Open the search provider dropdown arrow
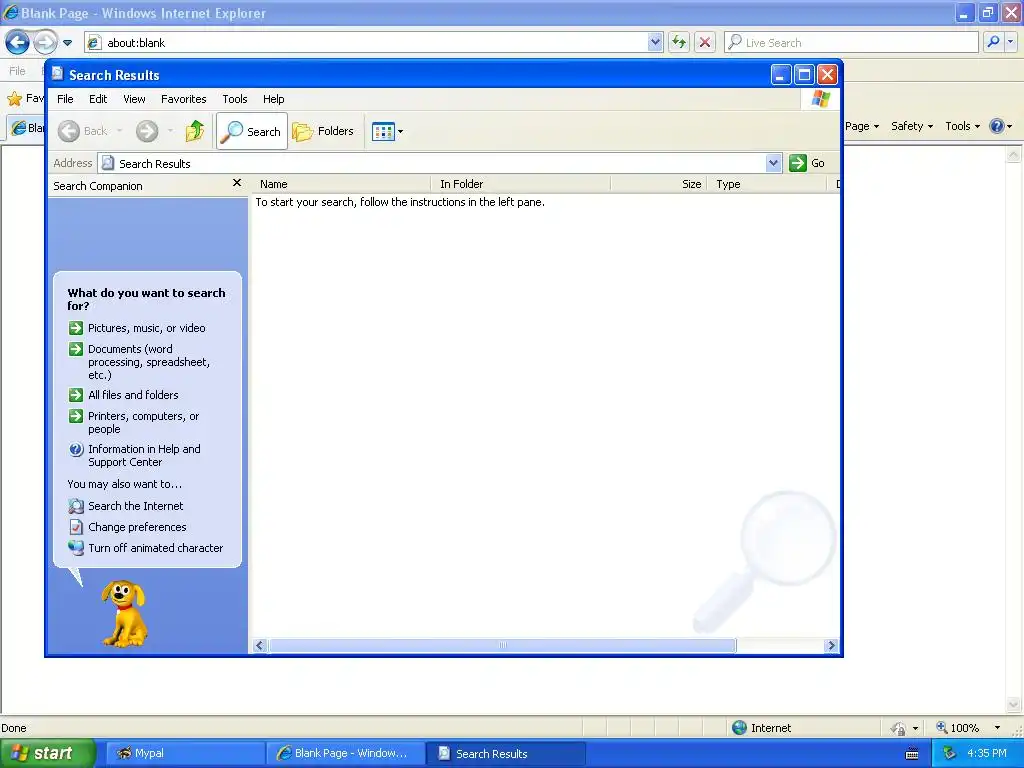The width and height of the screenshot is (1024, 768). [1010, 42]
